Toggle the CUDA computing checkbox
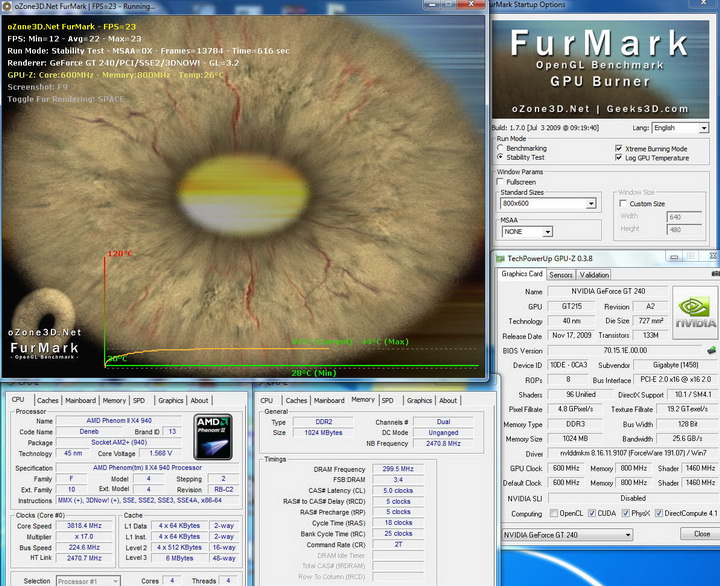 point(592,513)
